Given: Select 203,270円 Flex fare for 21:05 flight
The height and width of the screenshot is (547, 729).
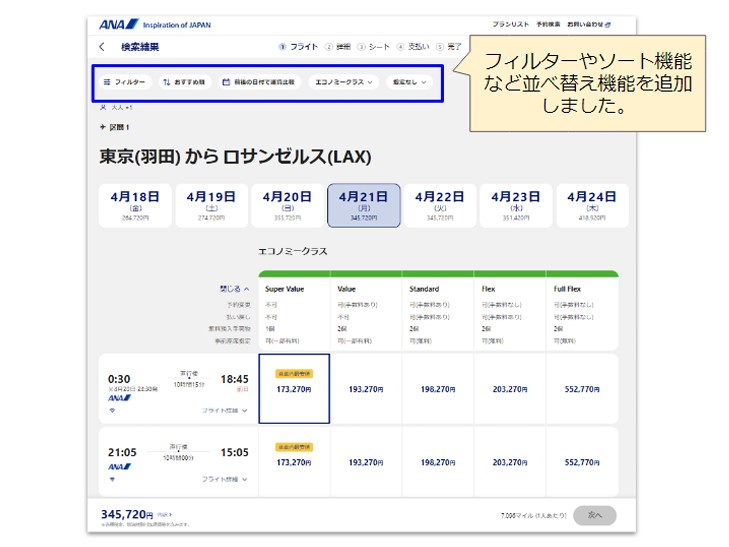Looking at the screenshot, I should [x=510, y=462].
